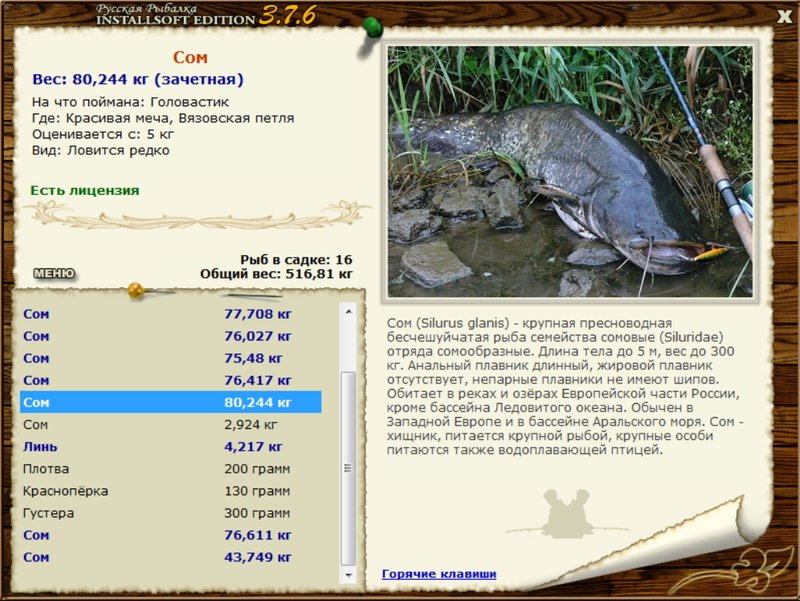Click the Рыб в садке: 16 text
Image resolution: width=800 pixels, height=601 pixels.
pyautogui.click(x=296, y=260)
